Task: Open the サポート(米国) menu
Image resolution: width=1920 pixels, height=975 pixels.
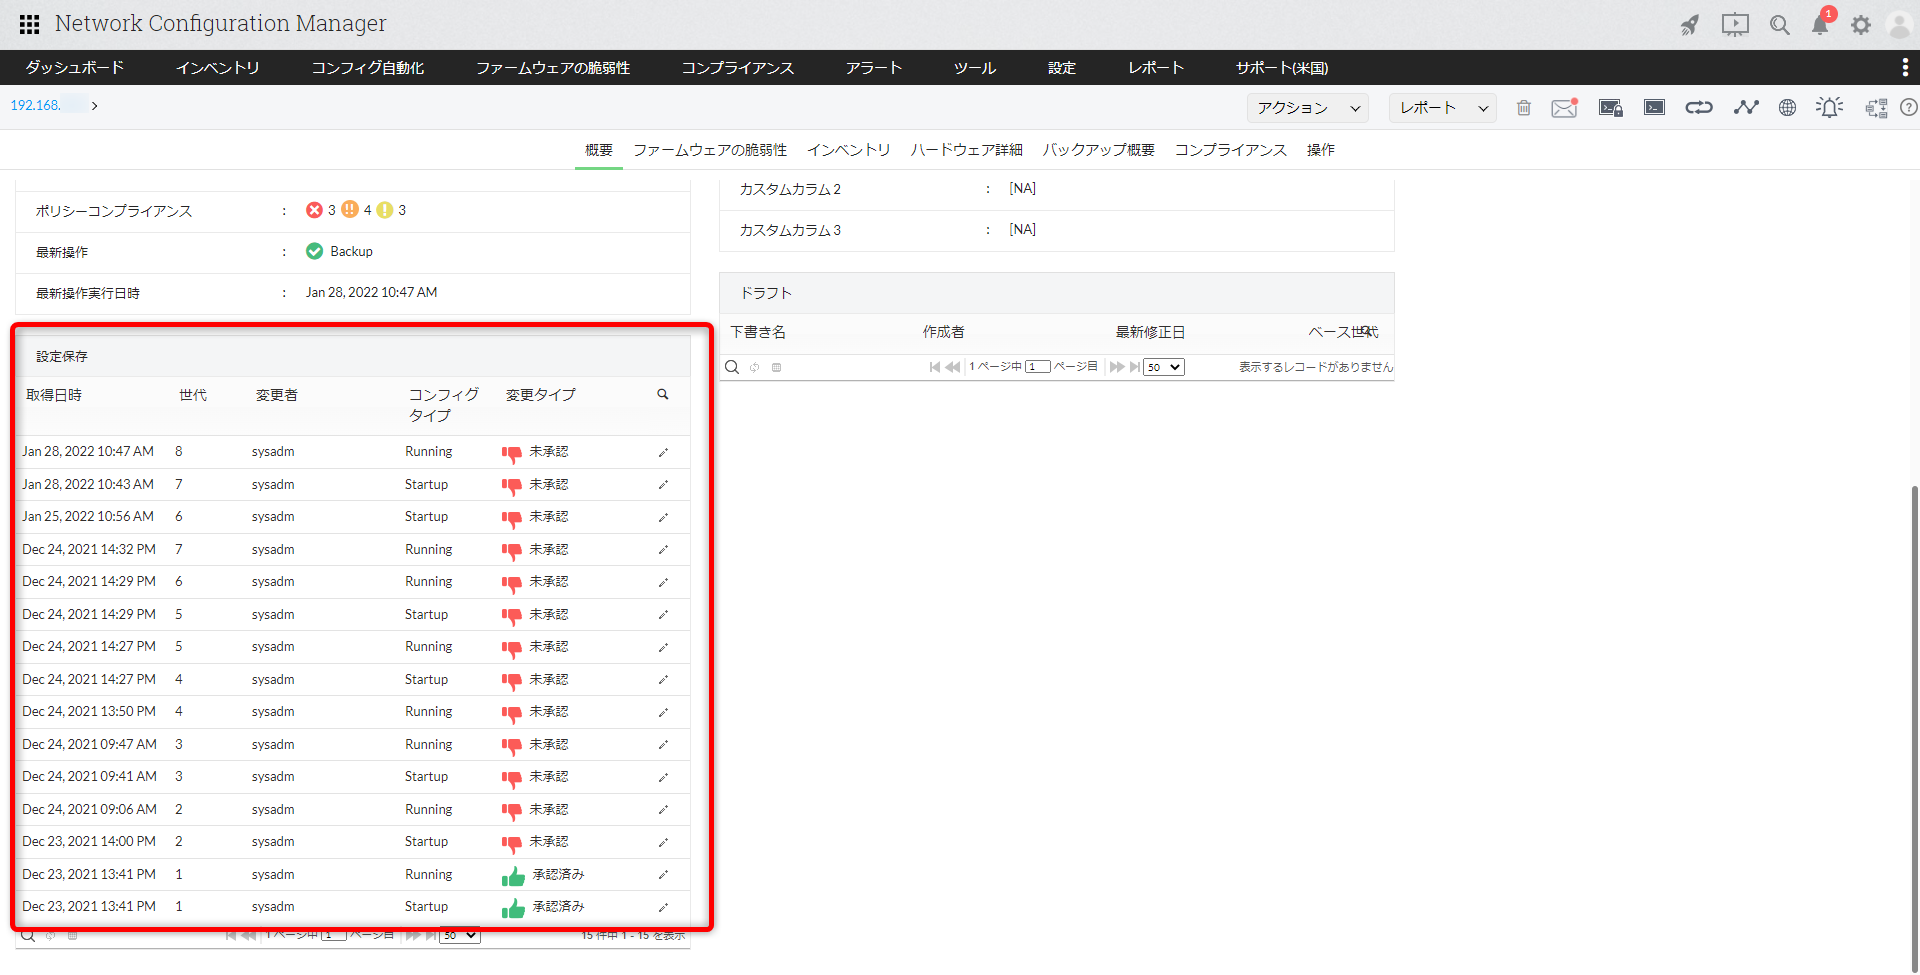Action: coord(1282,67)
